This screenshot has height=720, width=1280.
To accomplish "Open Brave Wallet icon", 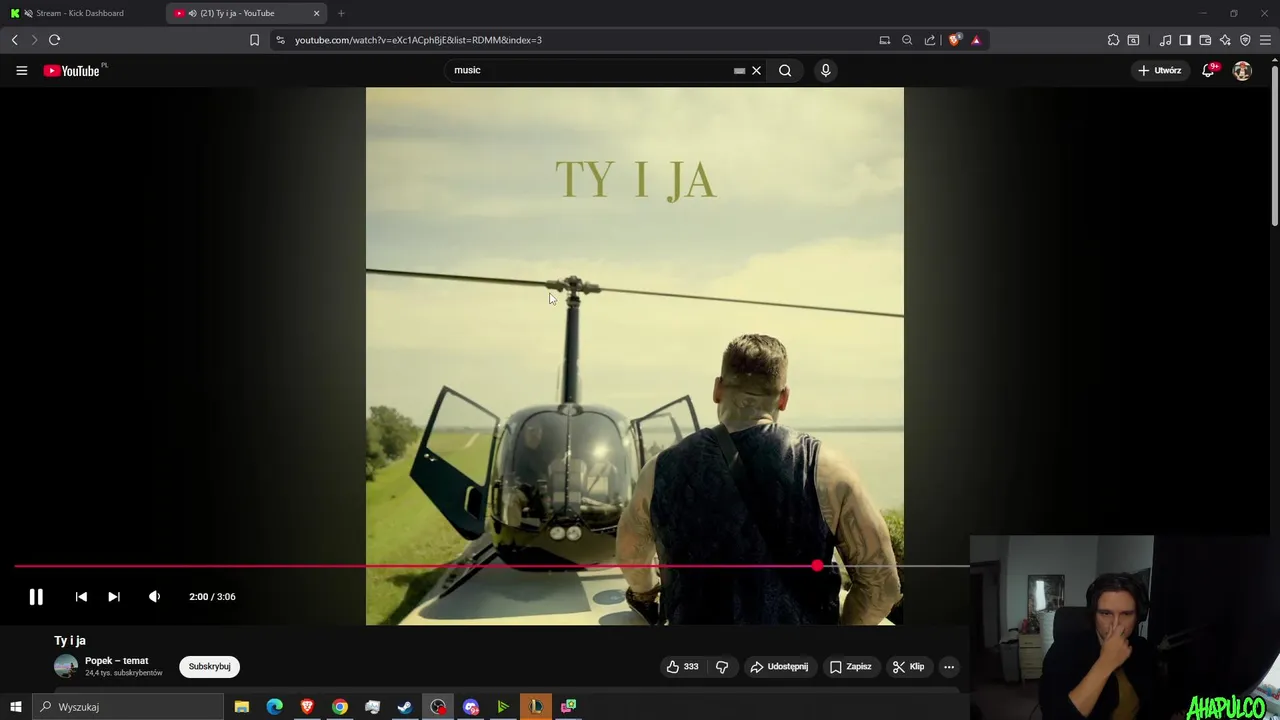I will 1205,40.
